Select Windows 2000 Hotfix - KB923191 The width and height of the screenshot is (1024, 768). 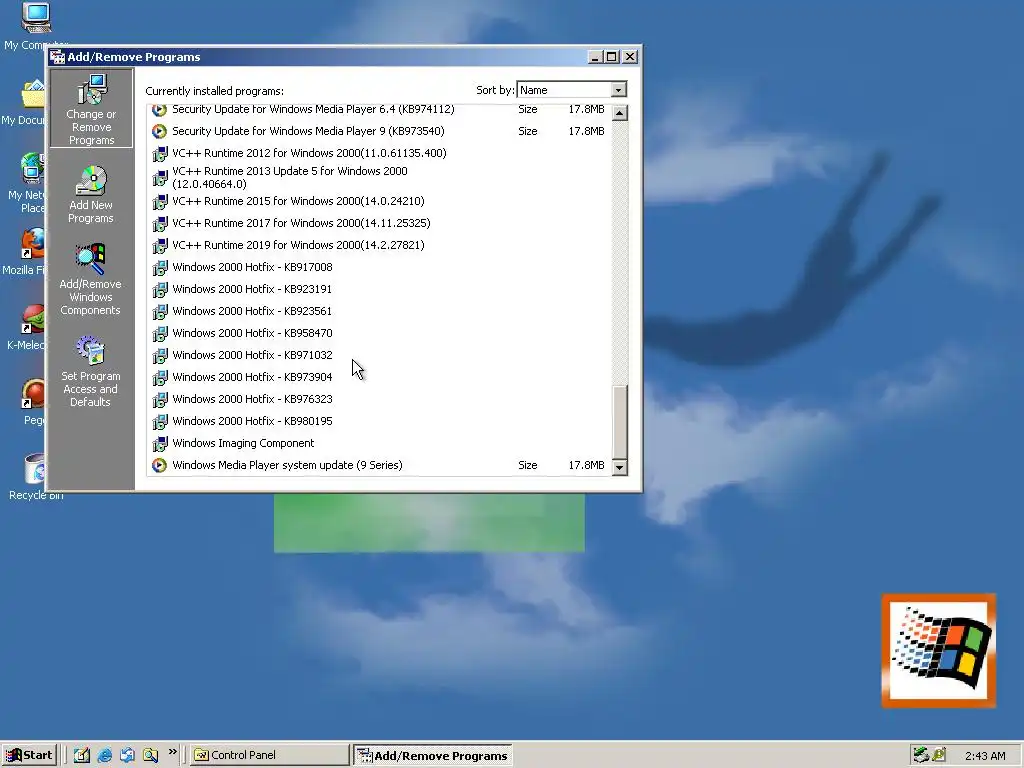pyautogui.click(x=379, y=289)
